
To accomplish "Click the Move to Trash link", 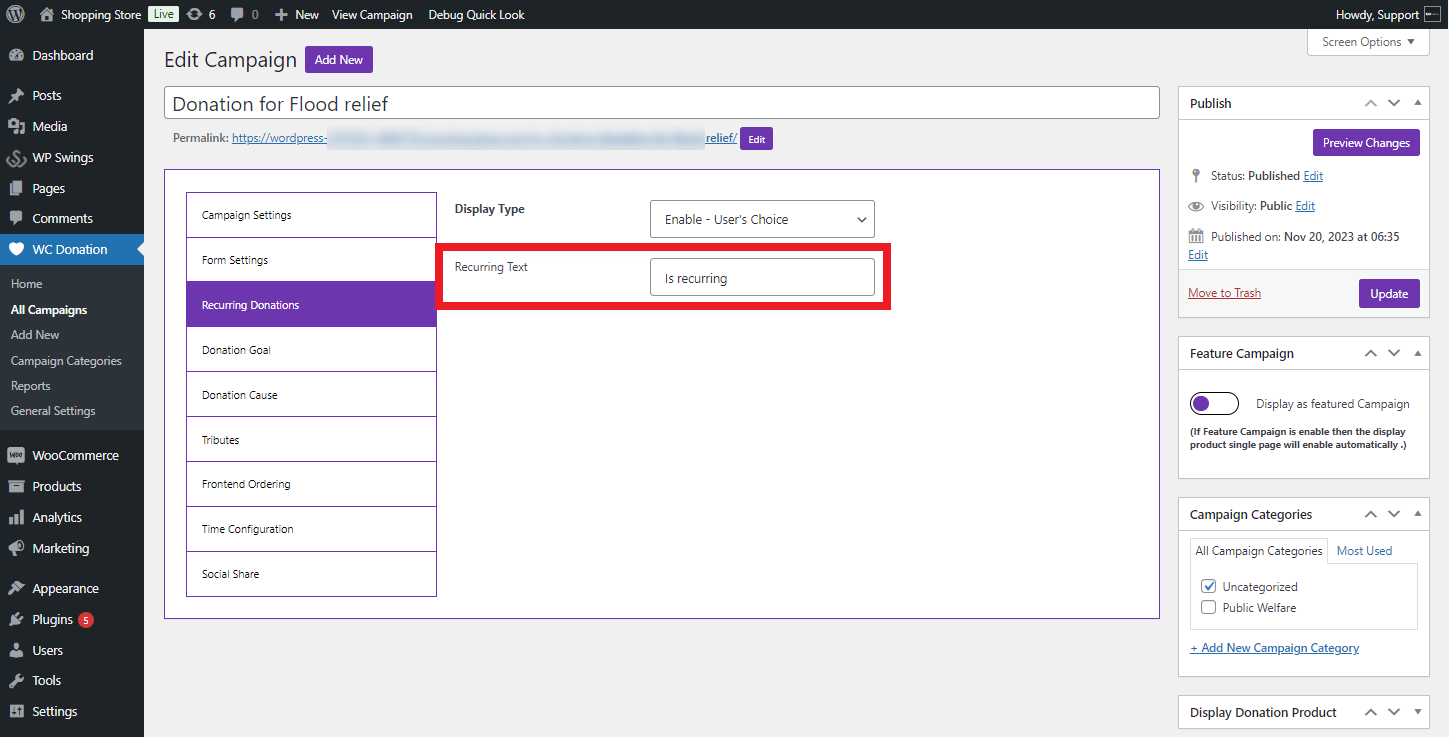I will (x=1224, y=293).
